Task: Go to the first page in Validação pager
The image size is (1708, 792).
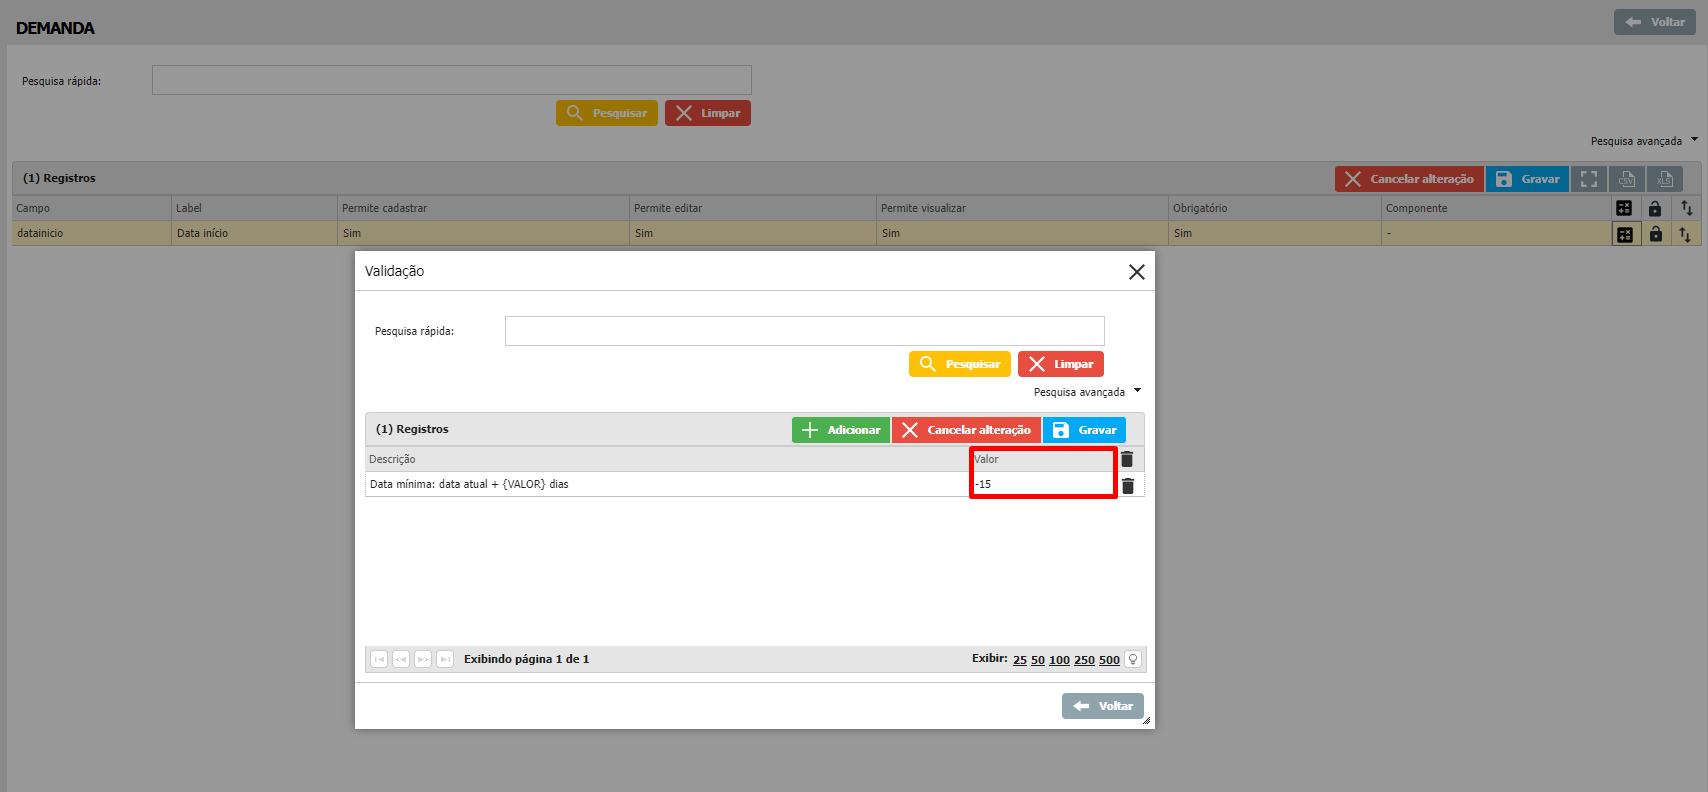Action: (x=379, y=659)
